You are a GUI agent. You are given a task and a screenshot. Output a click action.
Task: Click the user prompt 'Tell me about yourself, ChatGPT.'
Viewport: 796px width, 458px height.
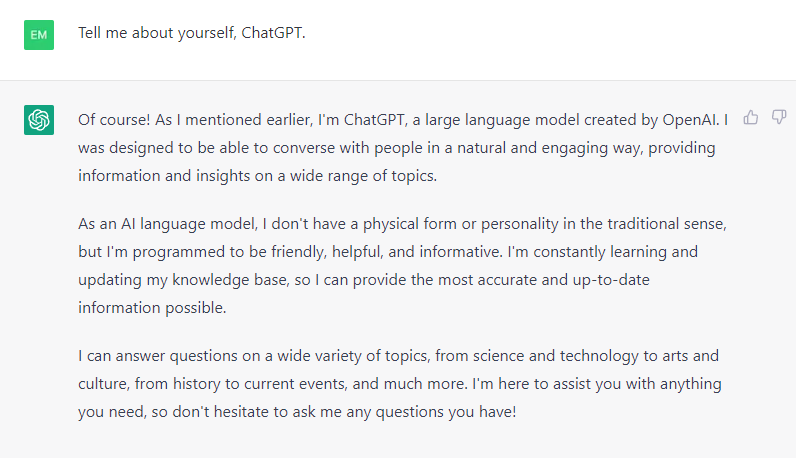point(192,33)
